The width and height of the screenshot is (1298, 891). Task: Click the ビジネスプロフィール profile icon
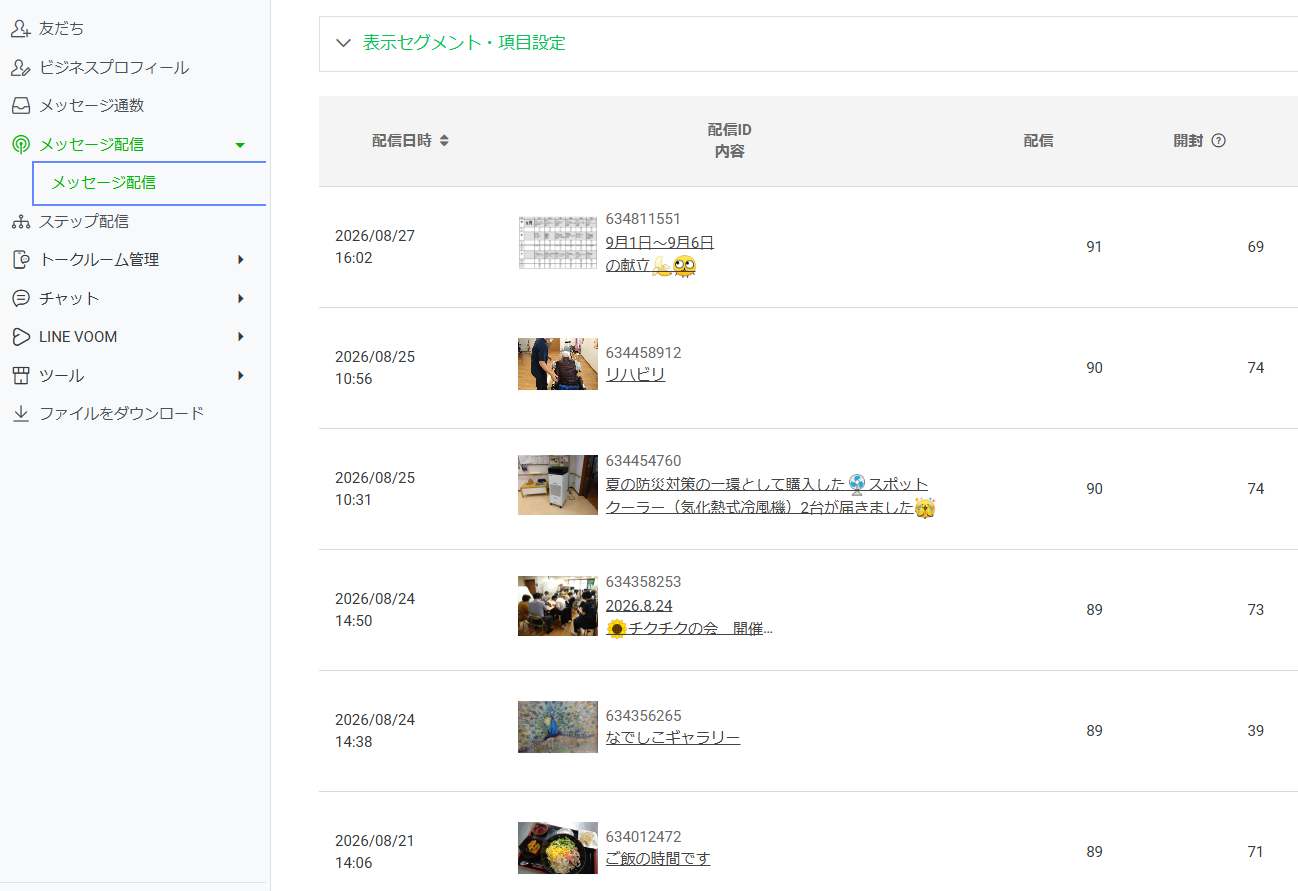20,68
